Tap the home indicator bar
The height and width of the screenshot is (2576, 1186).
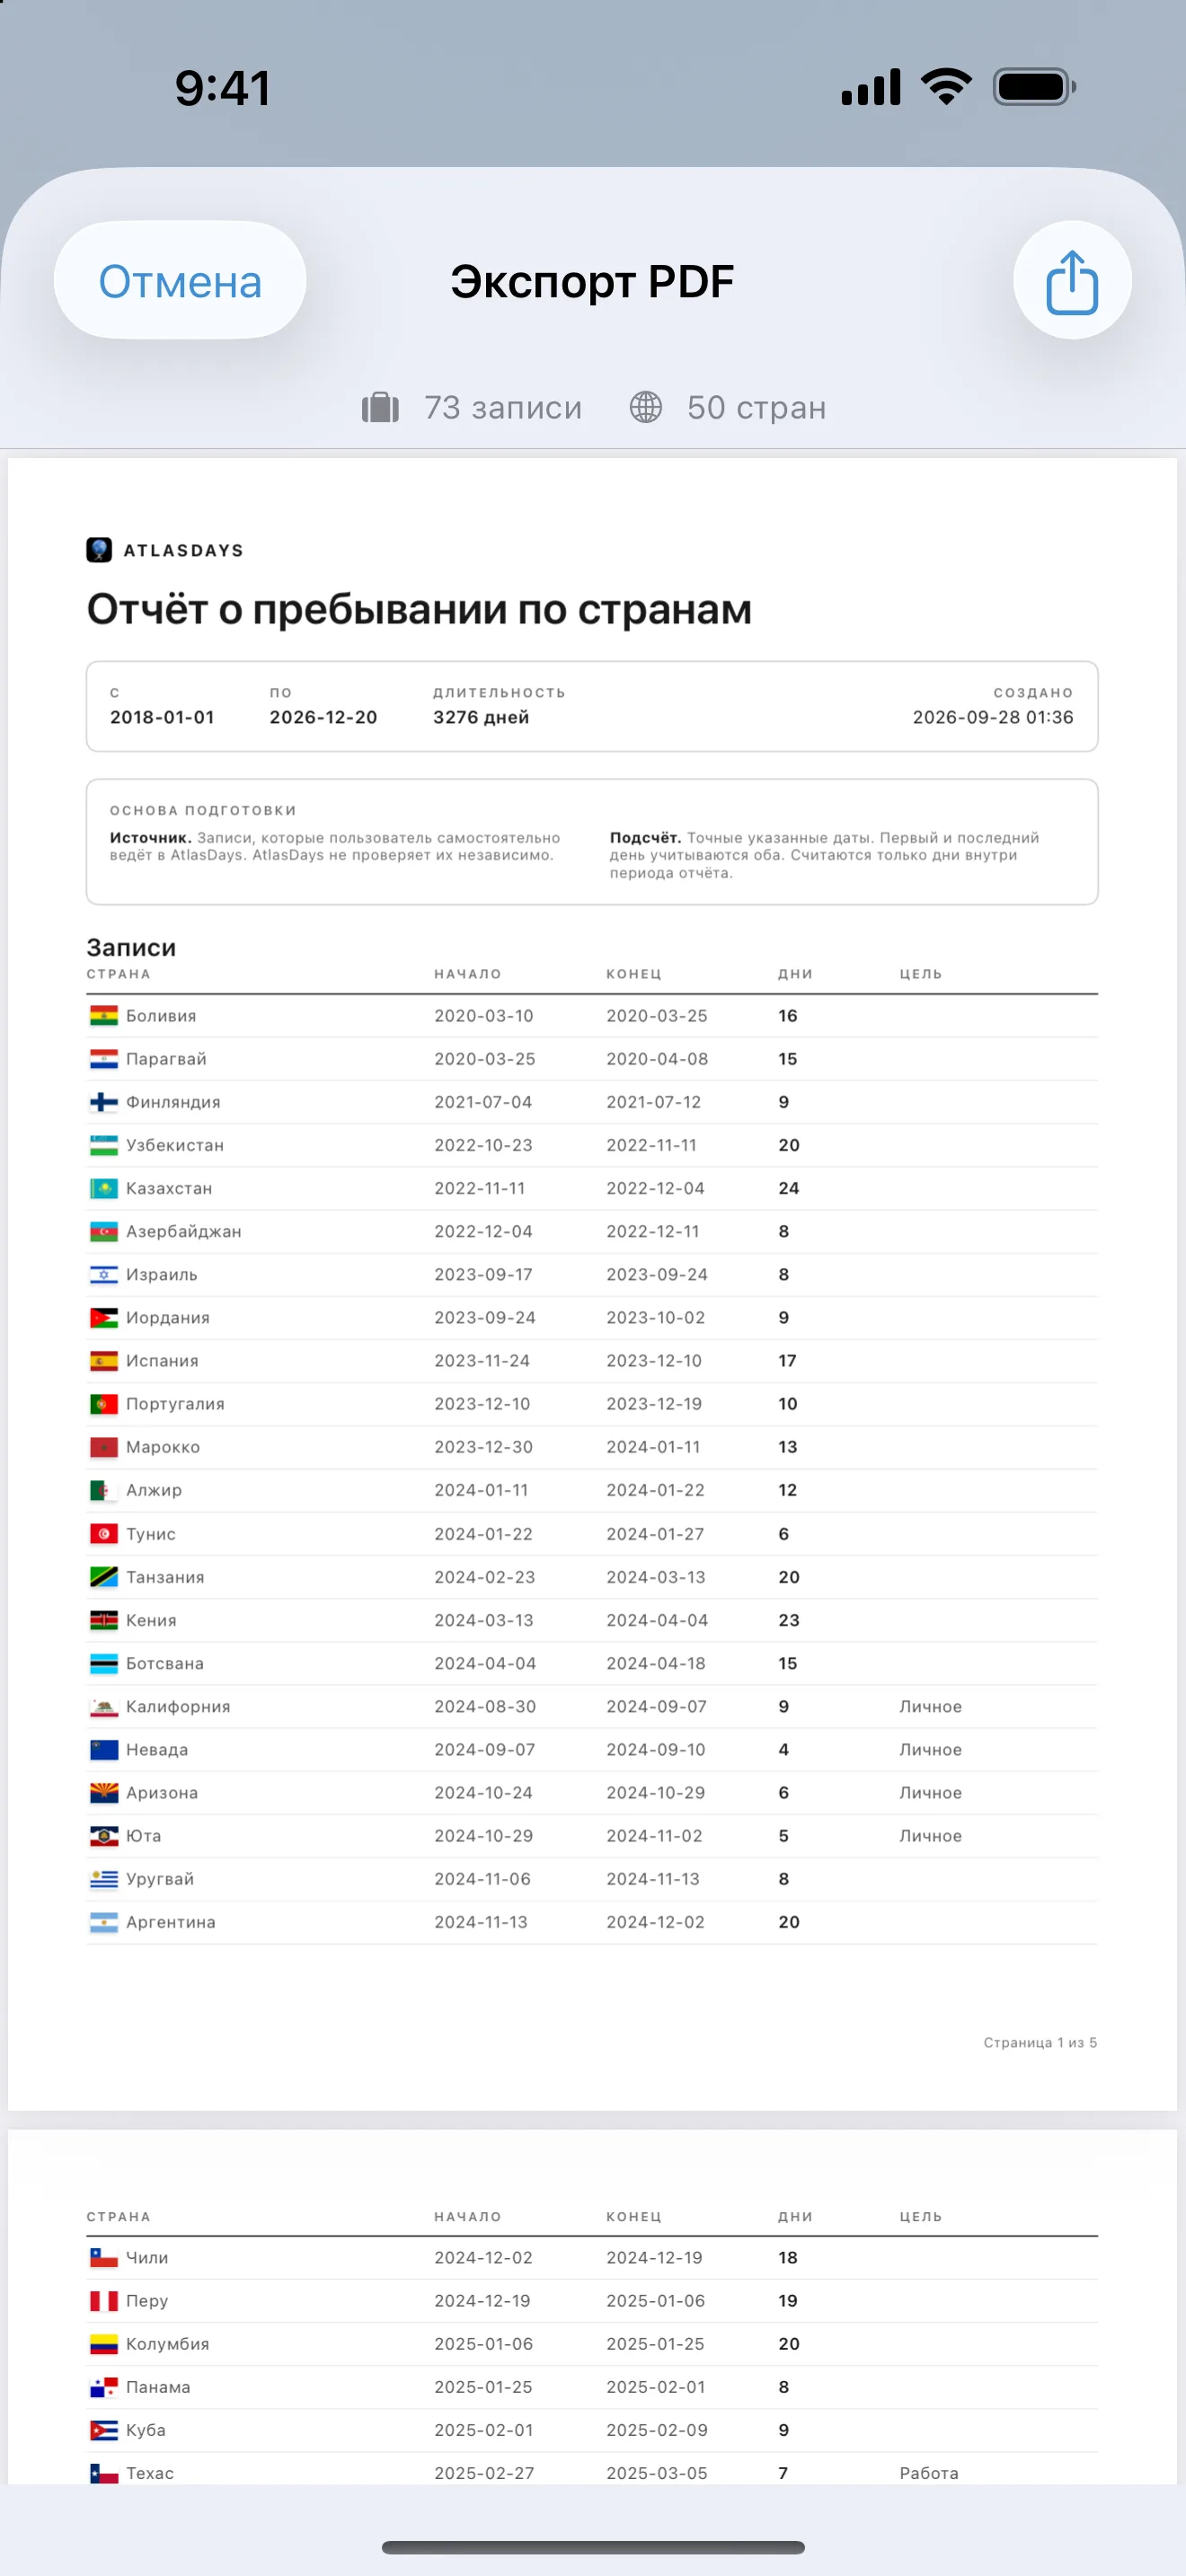pyautogui.click(x=593, y=2547)
